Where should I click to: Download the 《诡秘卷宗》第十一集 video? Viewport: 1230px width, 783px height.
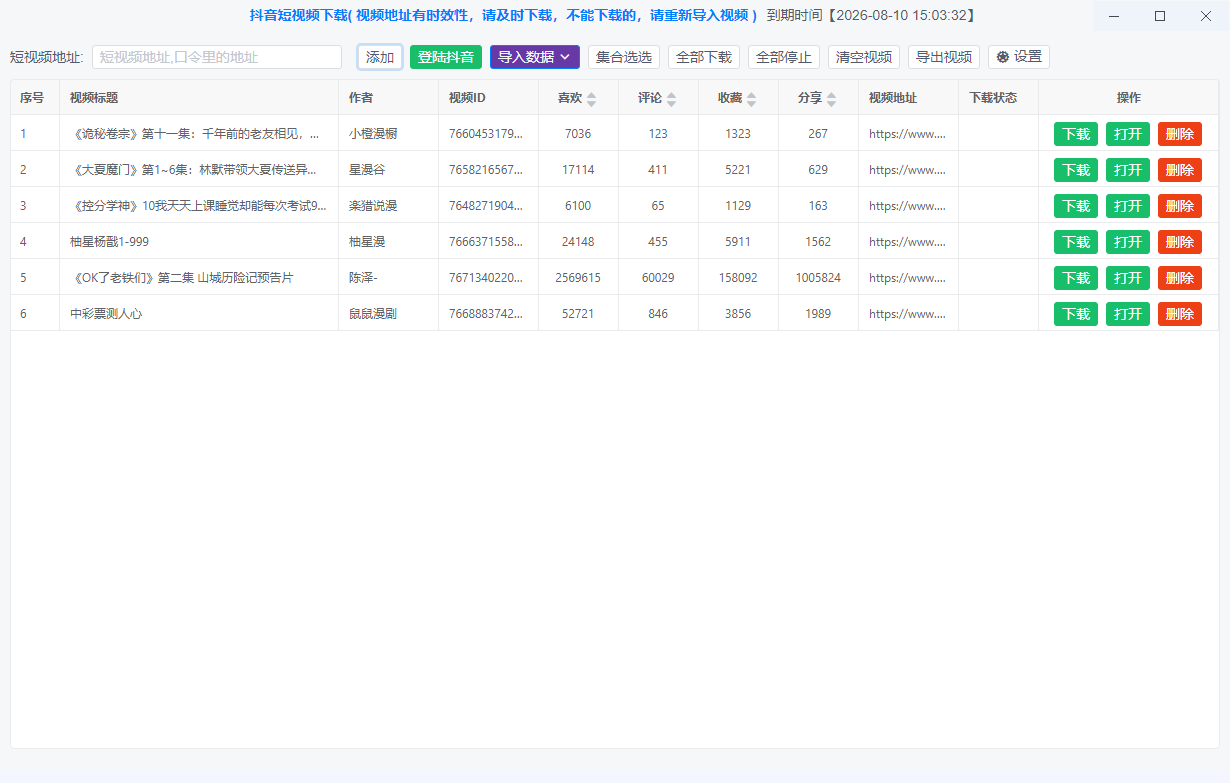pyautogui.click(x=1076, y=134)
